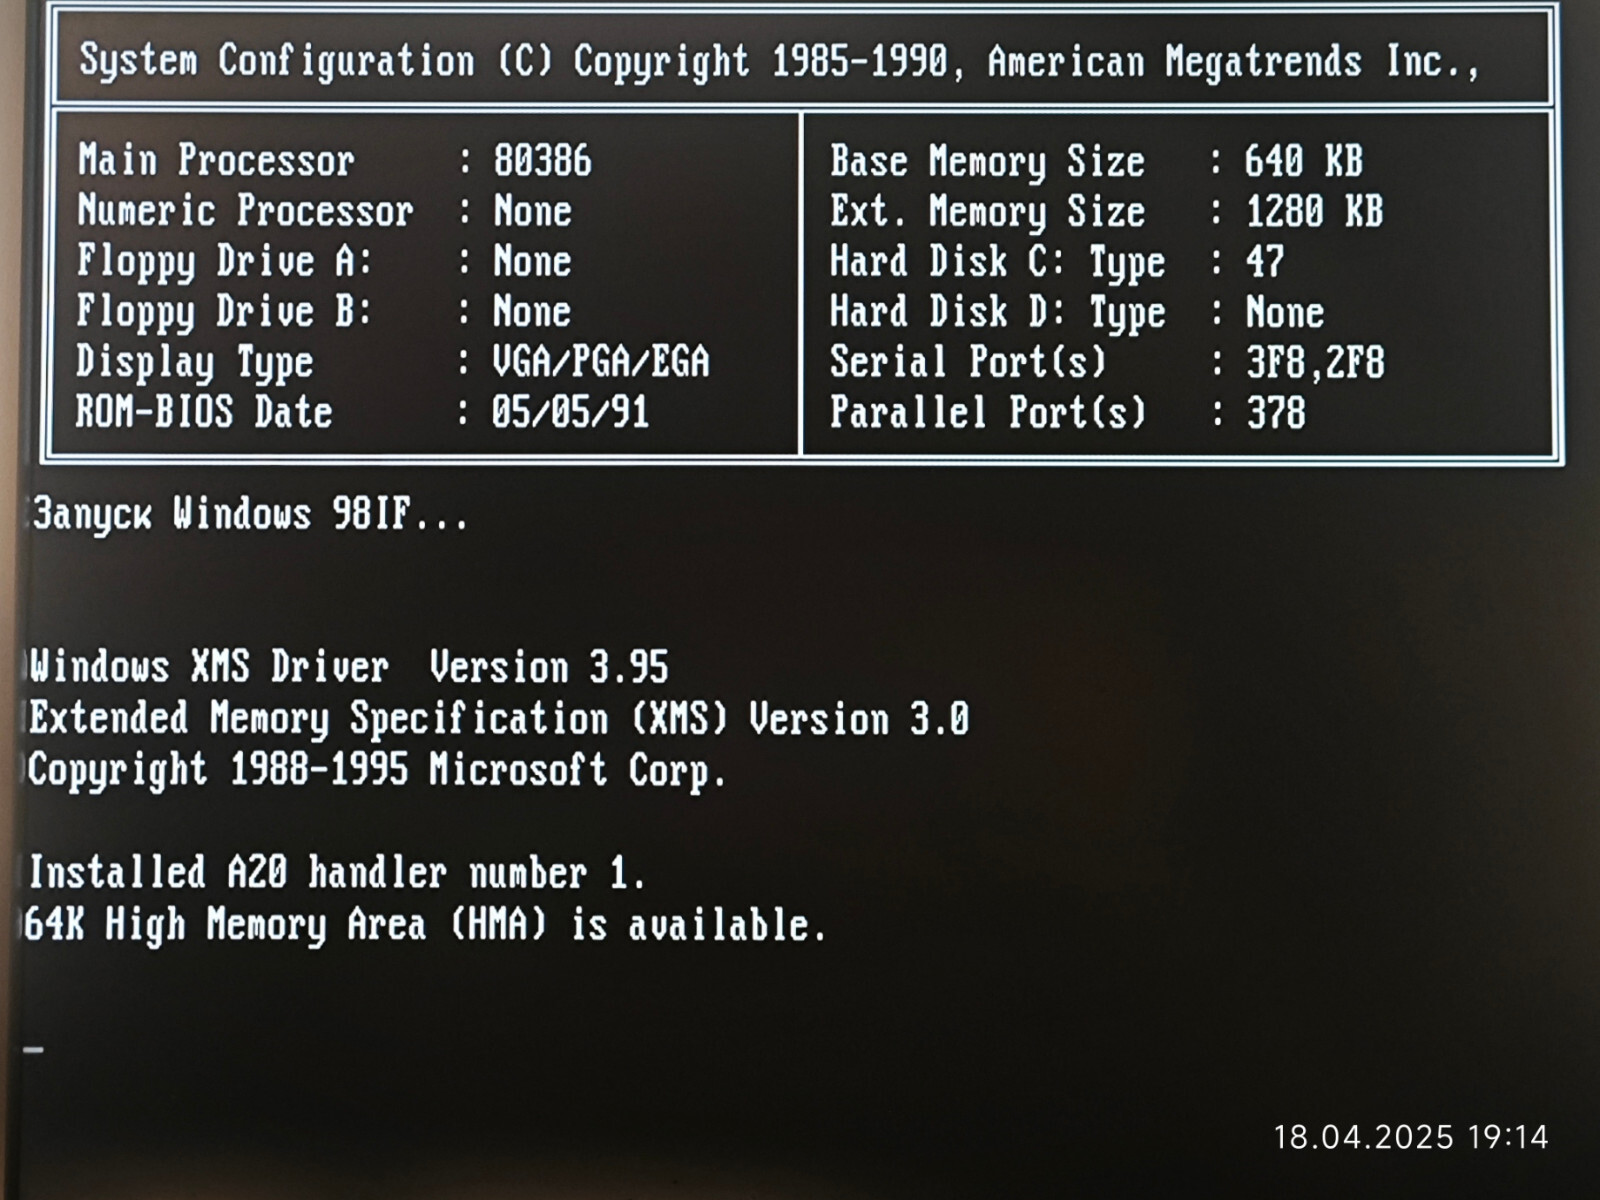
Task: Select the 'Serial Port(s)' label
Action: pos(968,362)
